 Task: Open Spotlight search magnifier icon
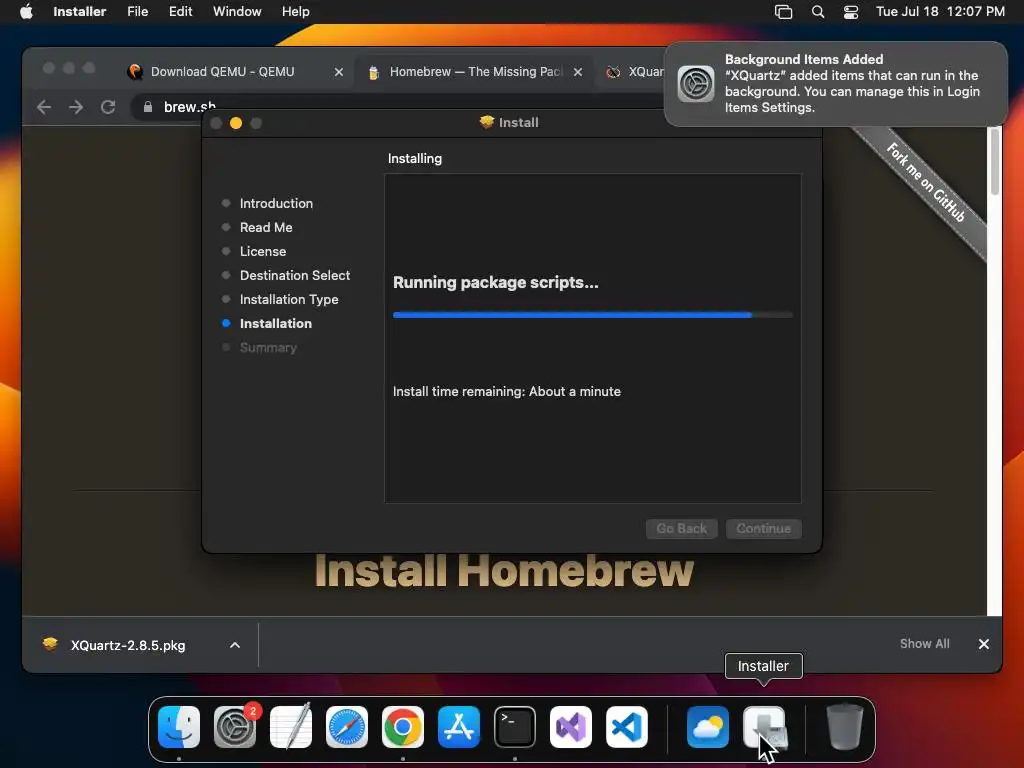tap(818, 12)
